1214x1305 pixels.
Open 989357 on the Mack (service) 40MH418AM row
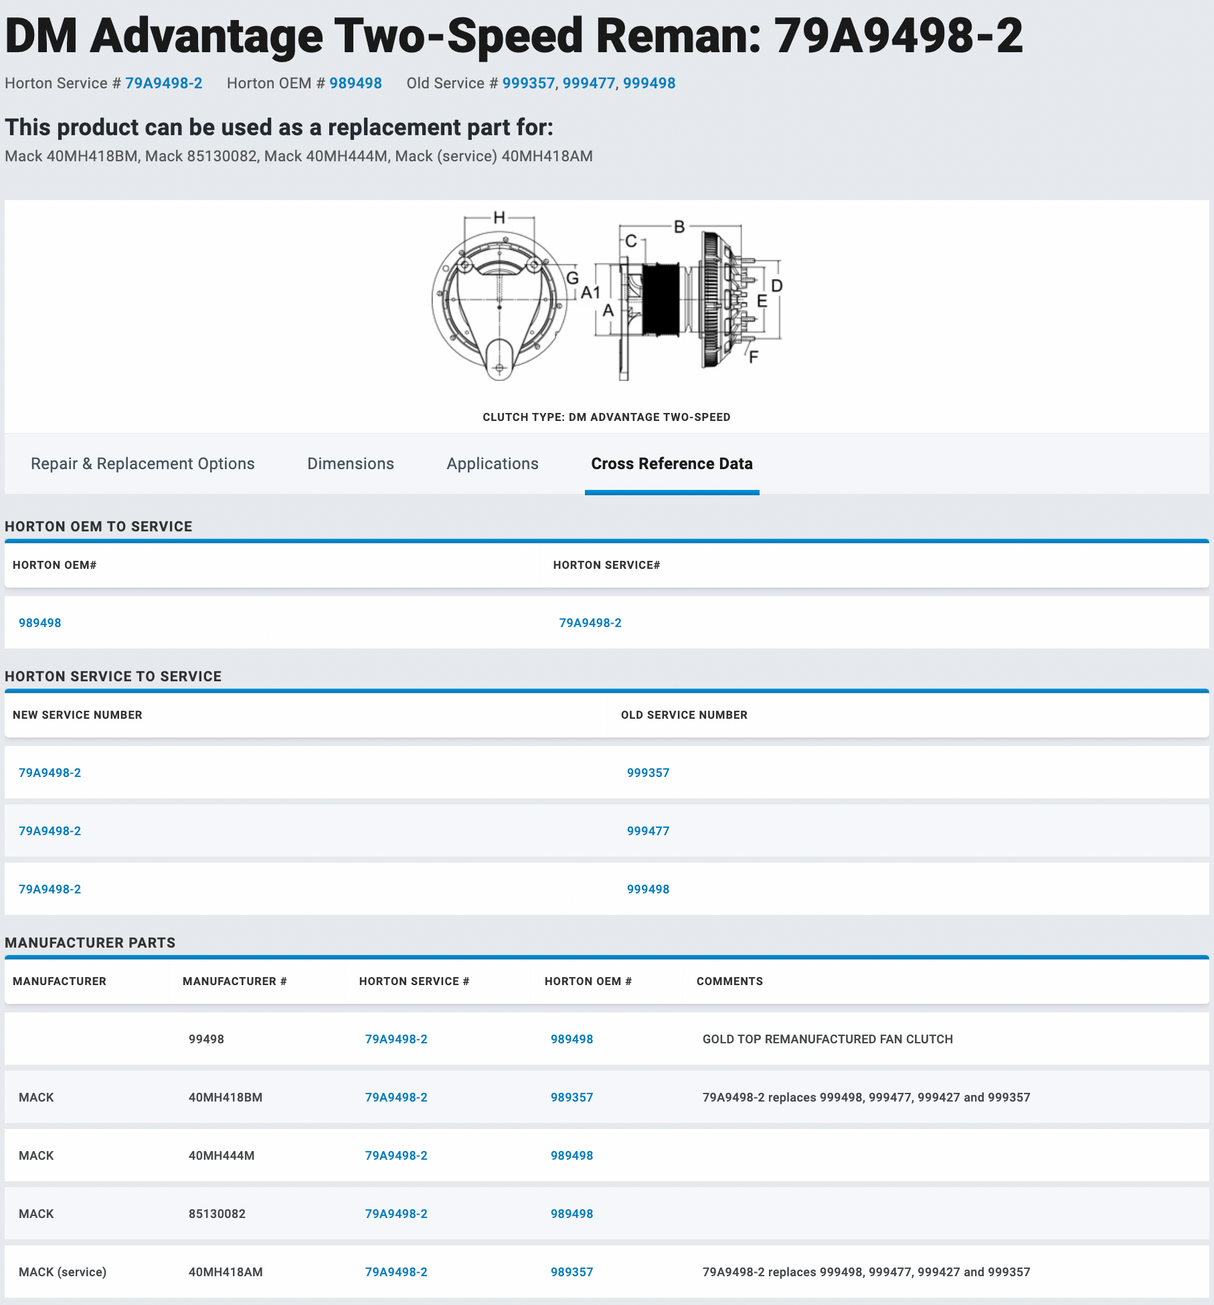[571, 1271]
